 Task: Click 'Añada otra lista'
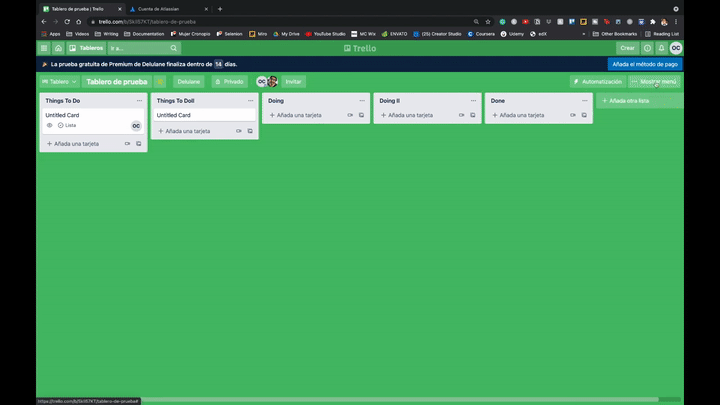pos(639,101)
